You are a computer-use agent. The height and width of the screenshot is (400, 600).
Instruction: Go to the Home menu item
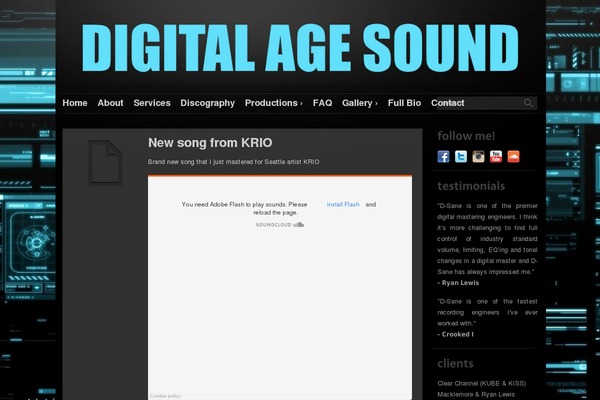point(75,103)
